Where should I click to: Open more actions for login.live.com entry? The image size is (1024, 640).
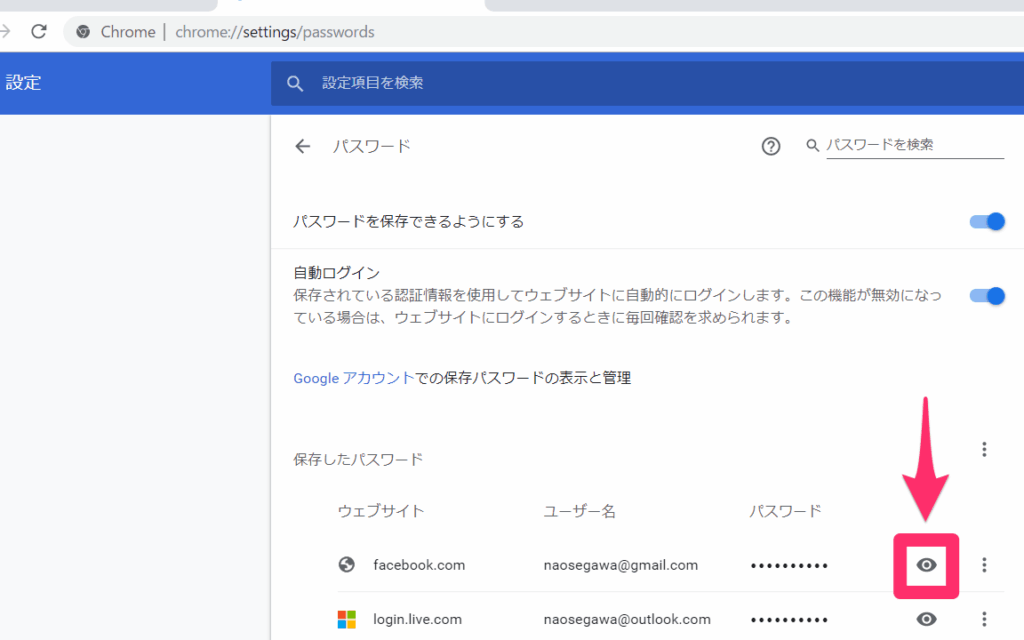984,619
